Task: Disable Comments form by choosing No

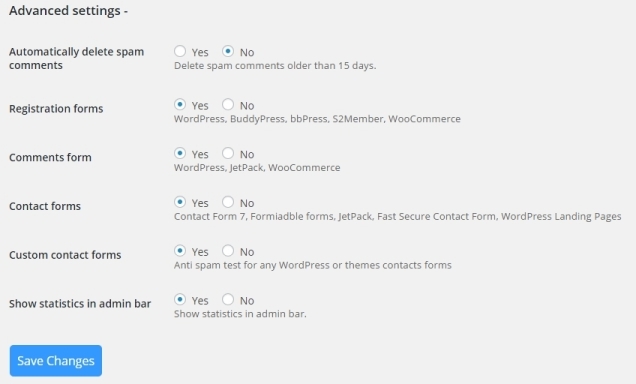Action: coord(228,153)
